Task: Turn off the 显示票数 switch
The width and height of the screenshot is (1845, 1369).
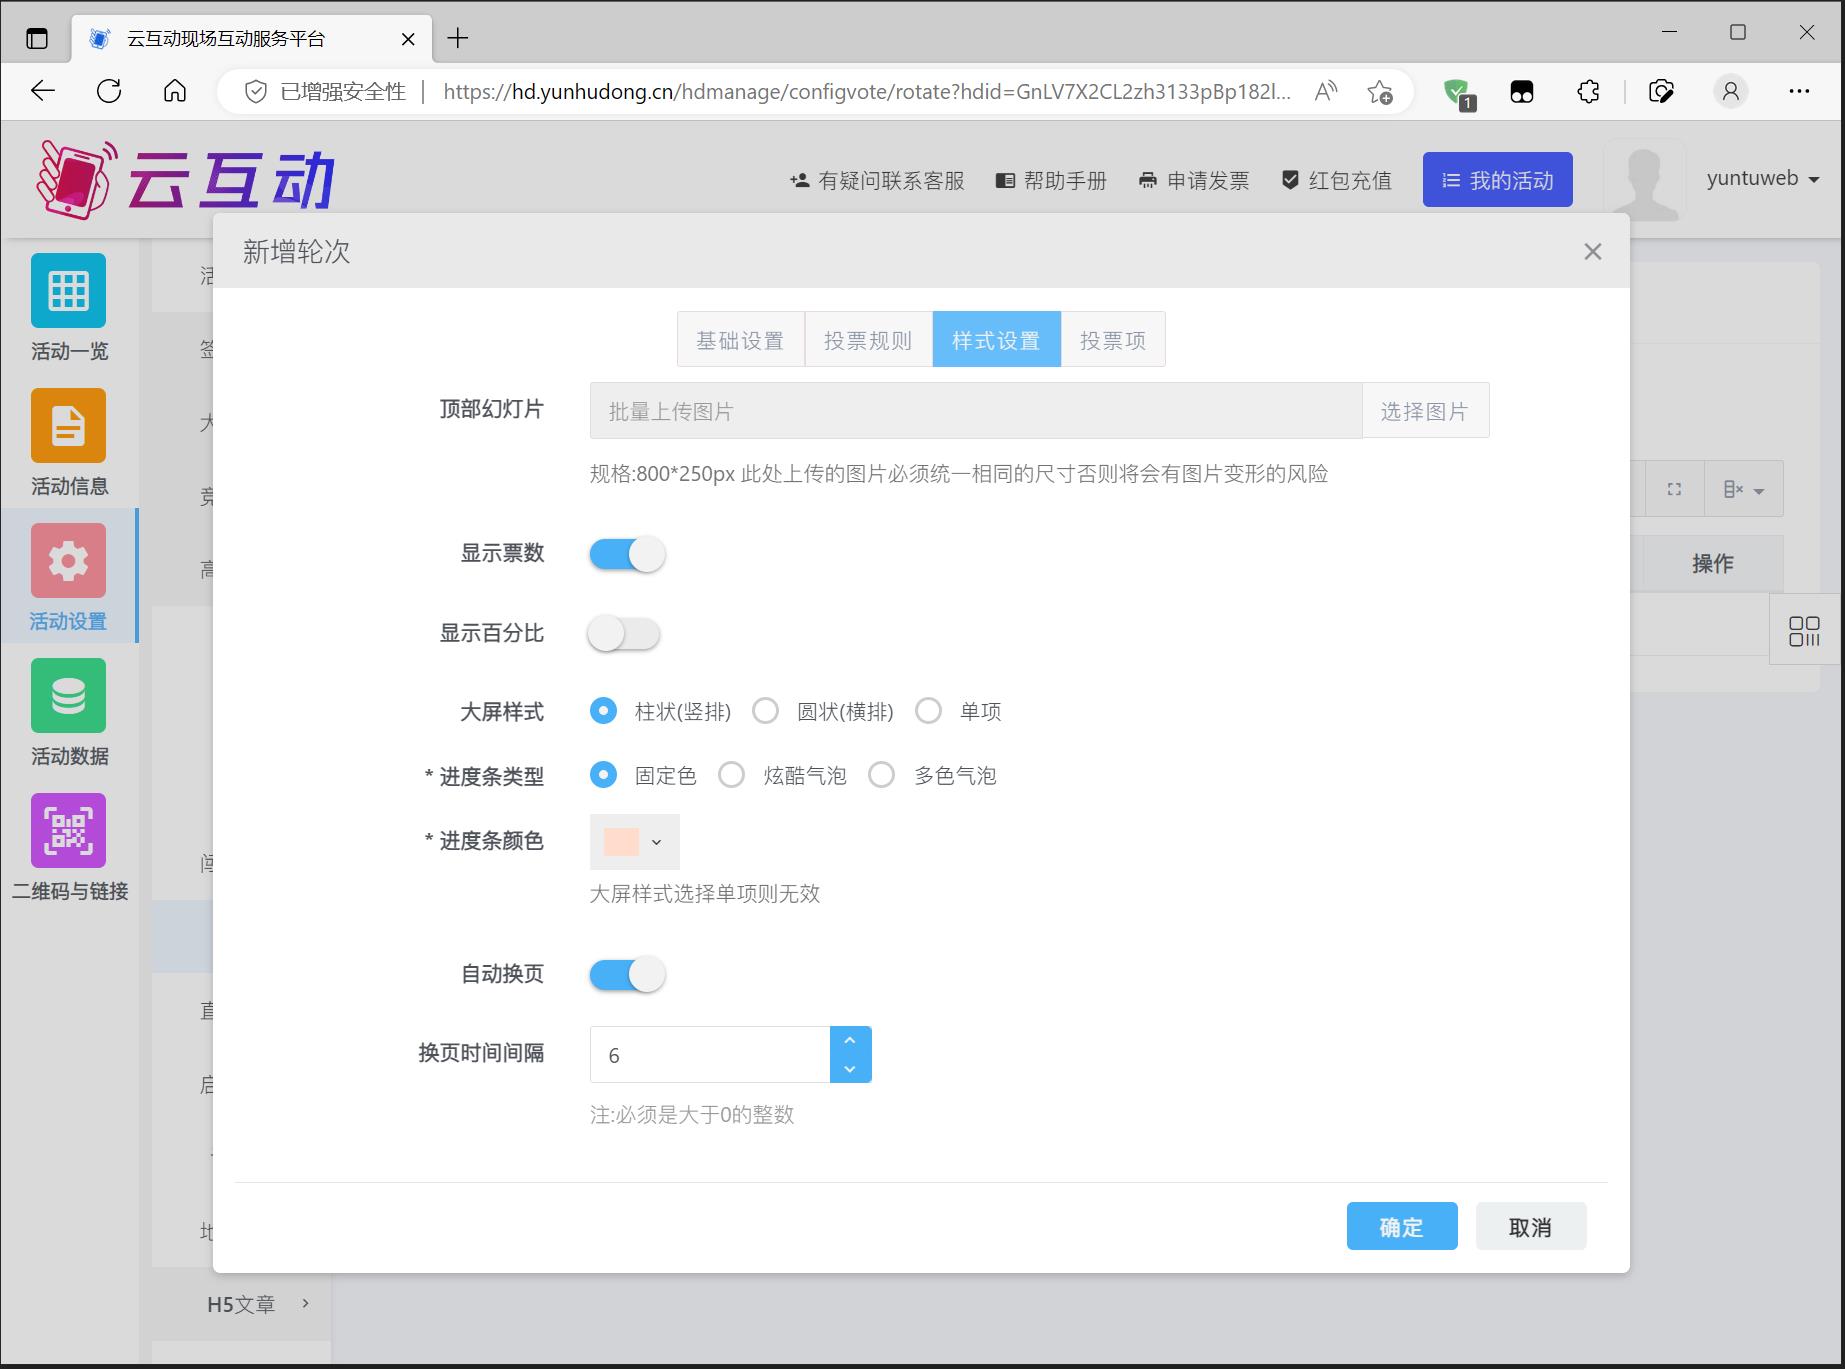Action: 627,554
